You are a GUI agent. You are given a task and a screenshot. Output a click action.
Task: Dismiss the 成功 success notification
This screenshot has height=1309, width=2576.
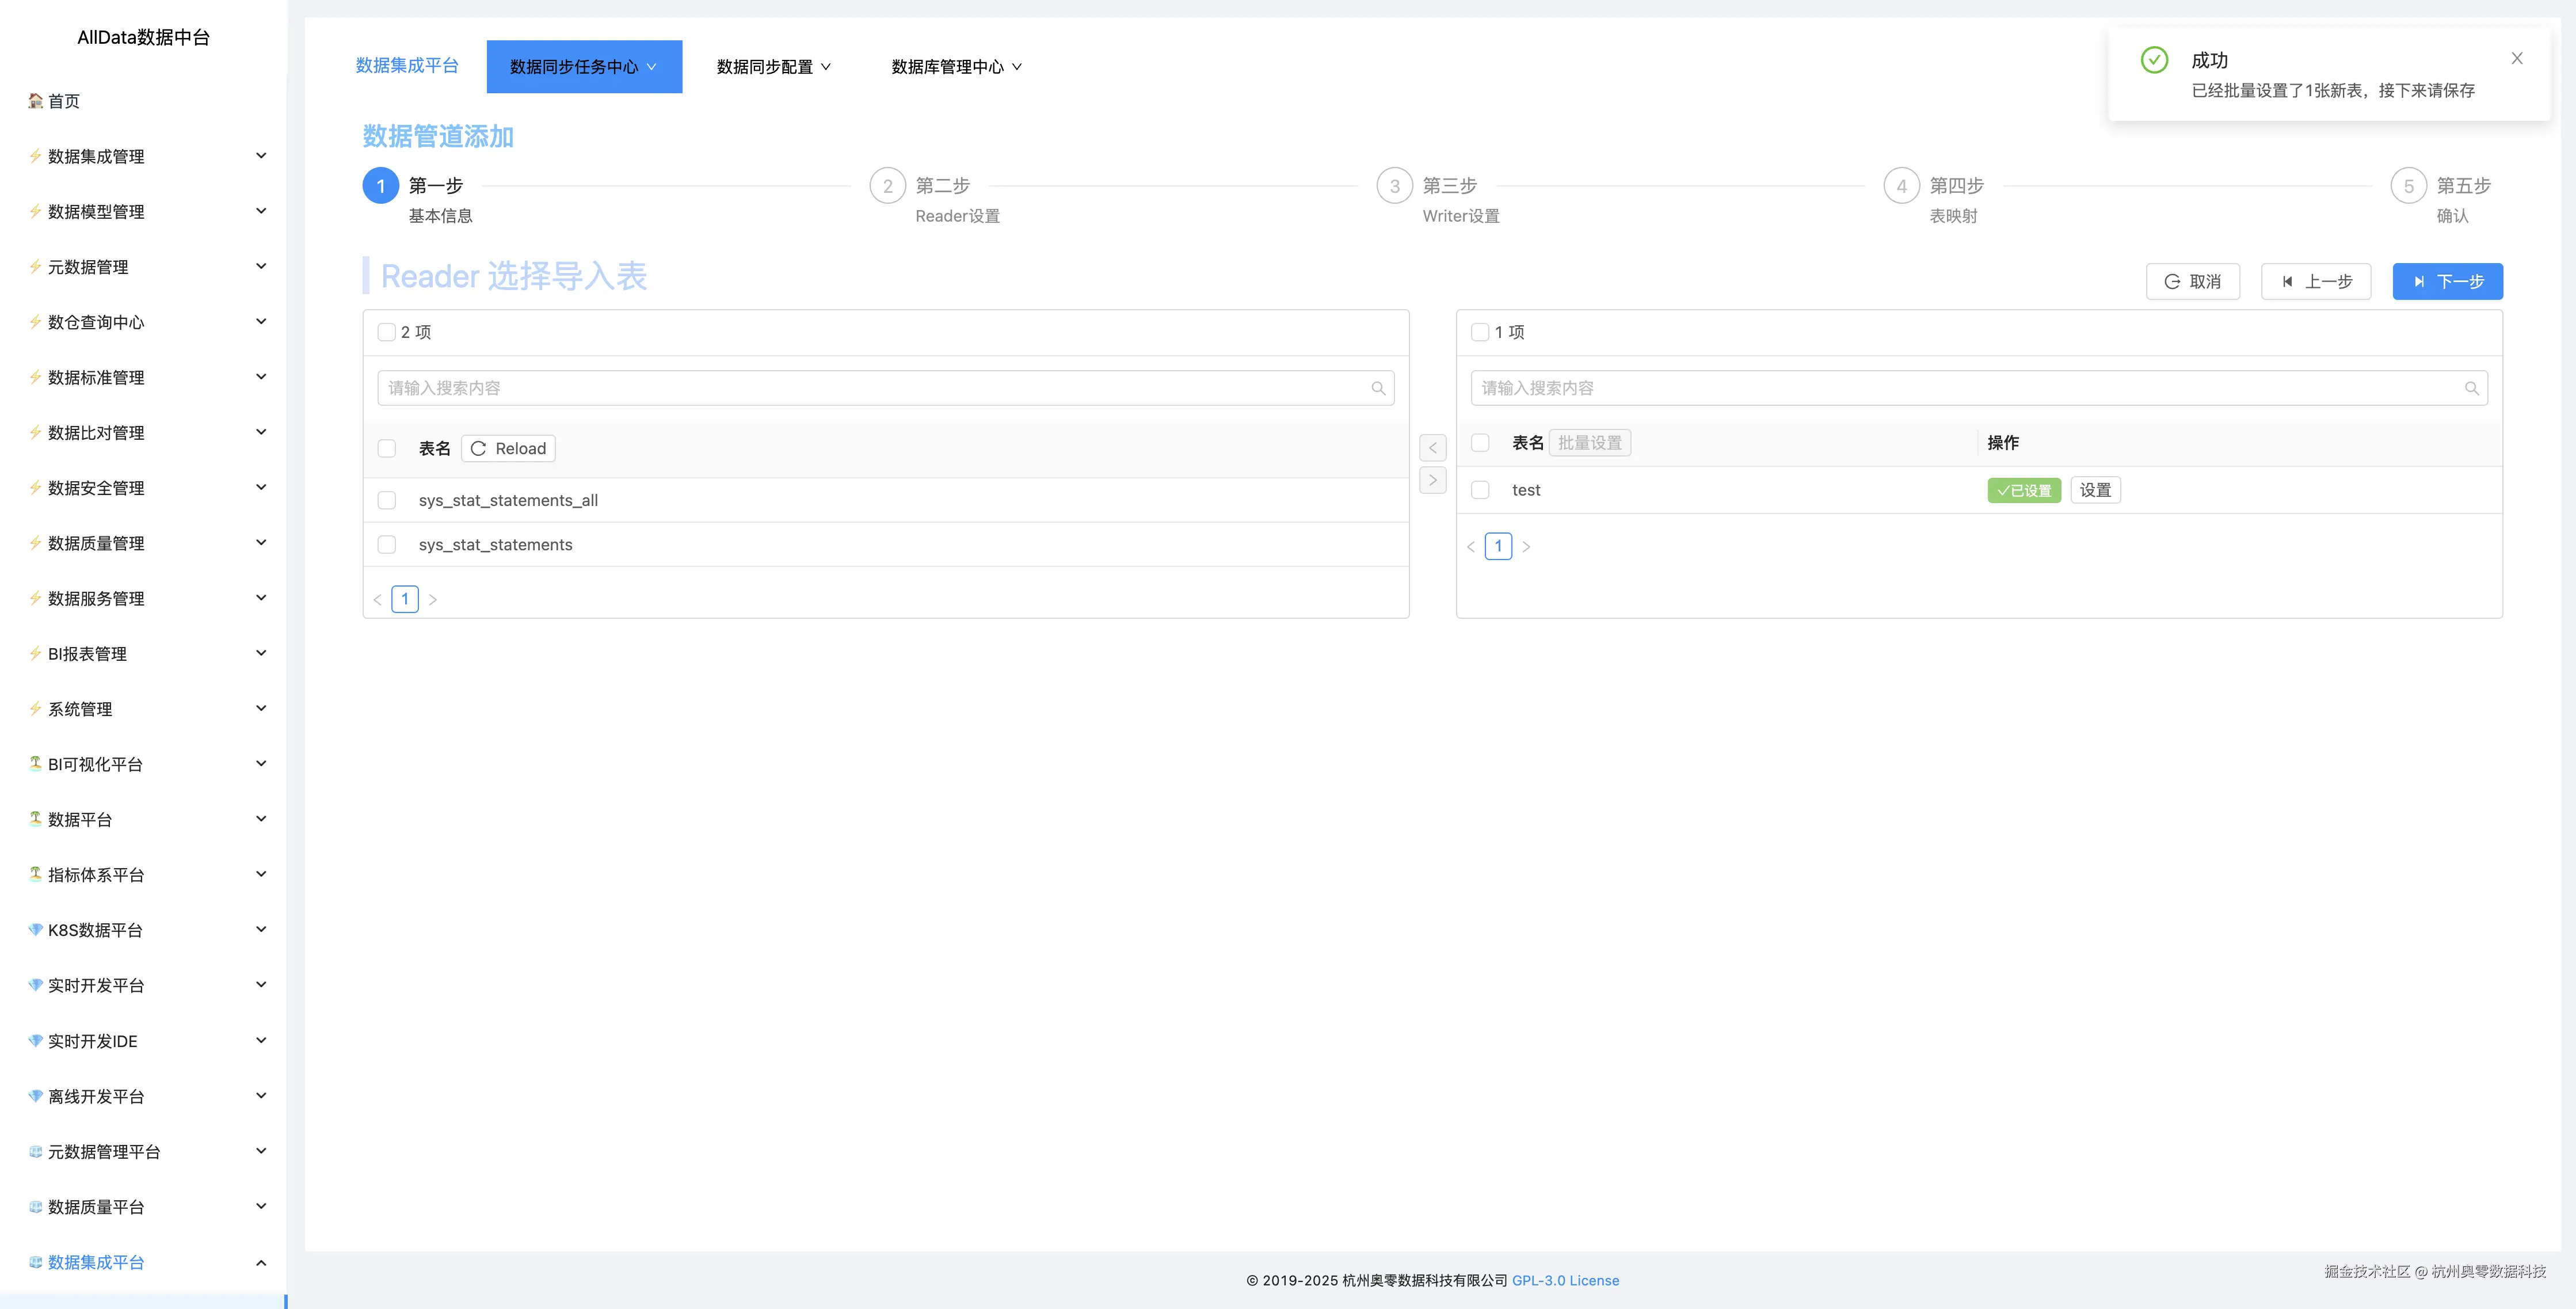(x=2517, y=58)
